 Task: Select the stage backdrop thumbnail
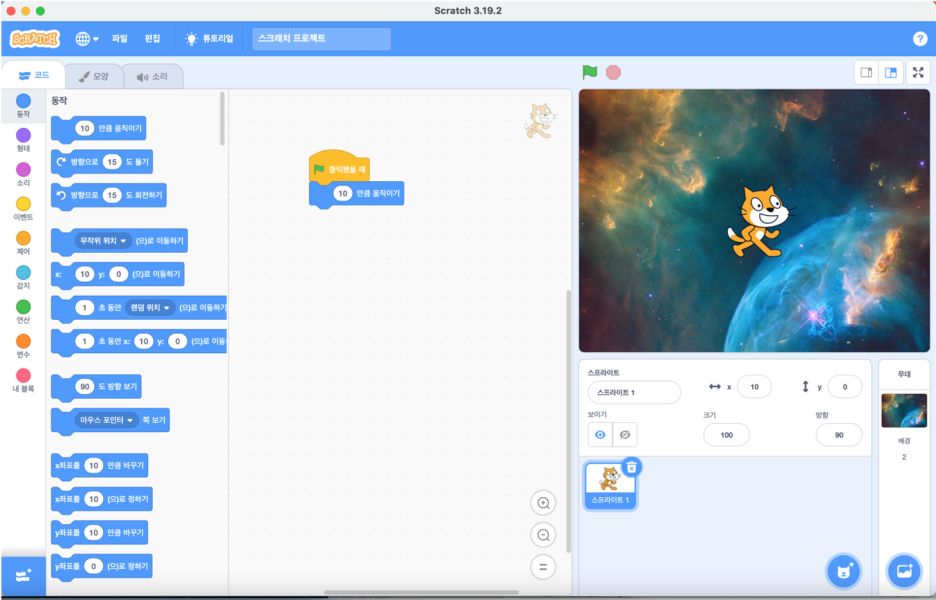[x=904, y=410]
